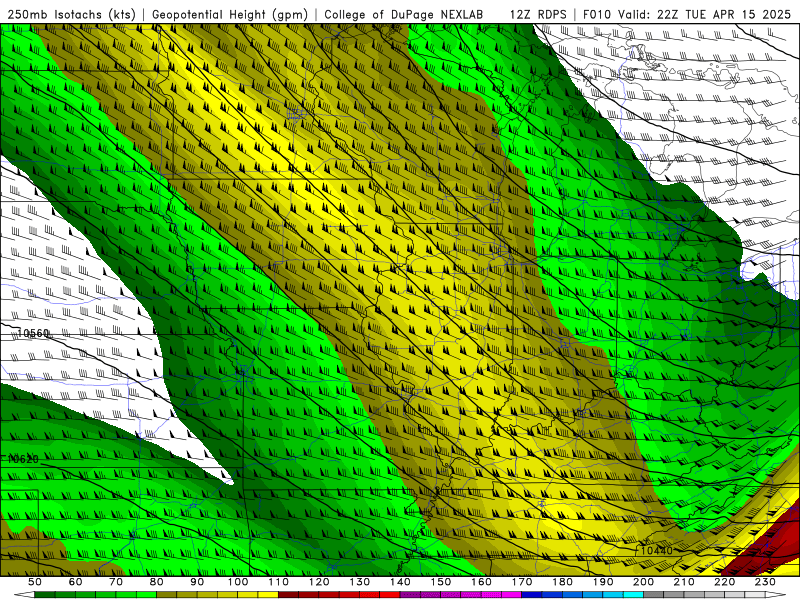Select the 'Geopotential Height (gpm)' header label
The height and width of the screenshot is (600, 800).
point(230,14)
